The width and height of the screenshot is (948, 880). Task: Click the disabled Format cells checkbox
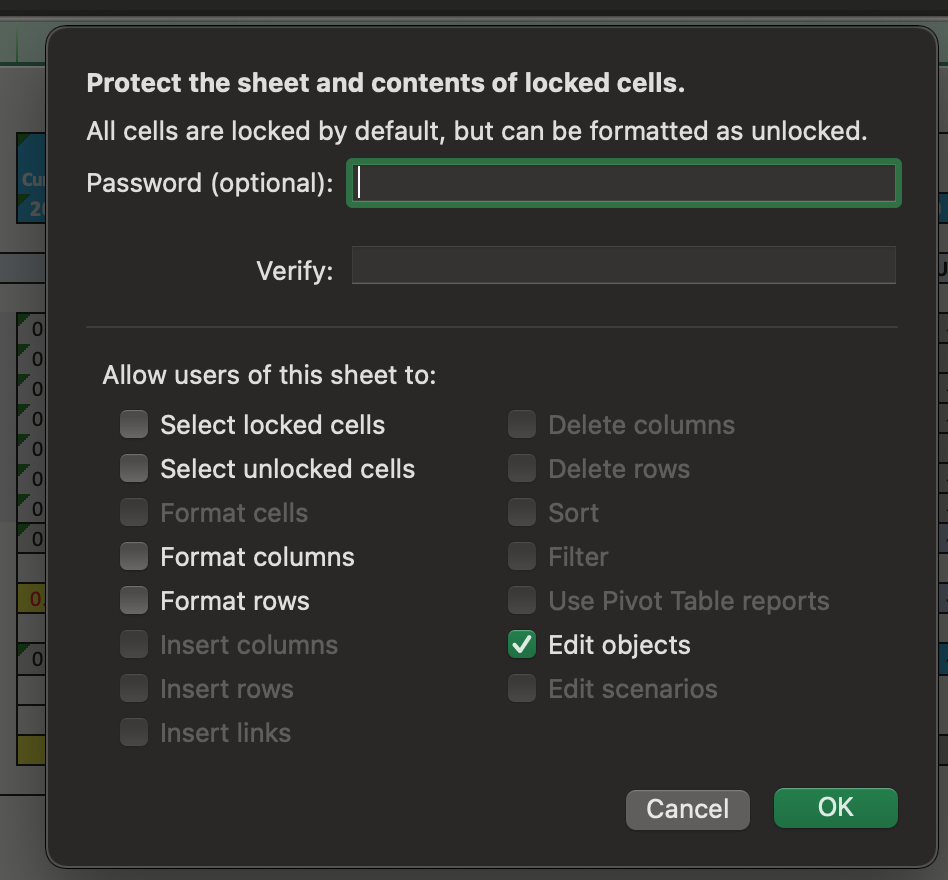[133, 512]
